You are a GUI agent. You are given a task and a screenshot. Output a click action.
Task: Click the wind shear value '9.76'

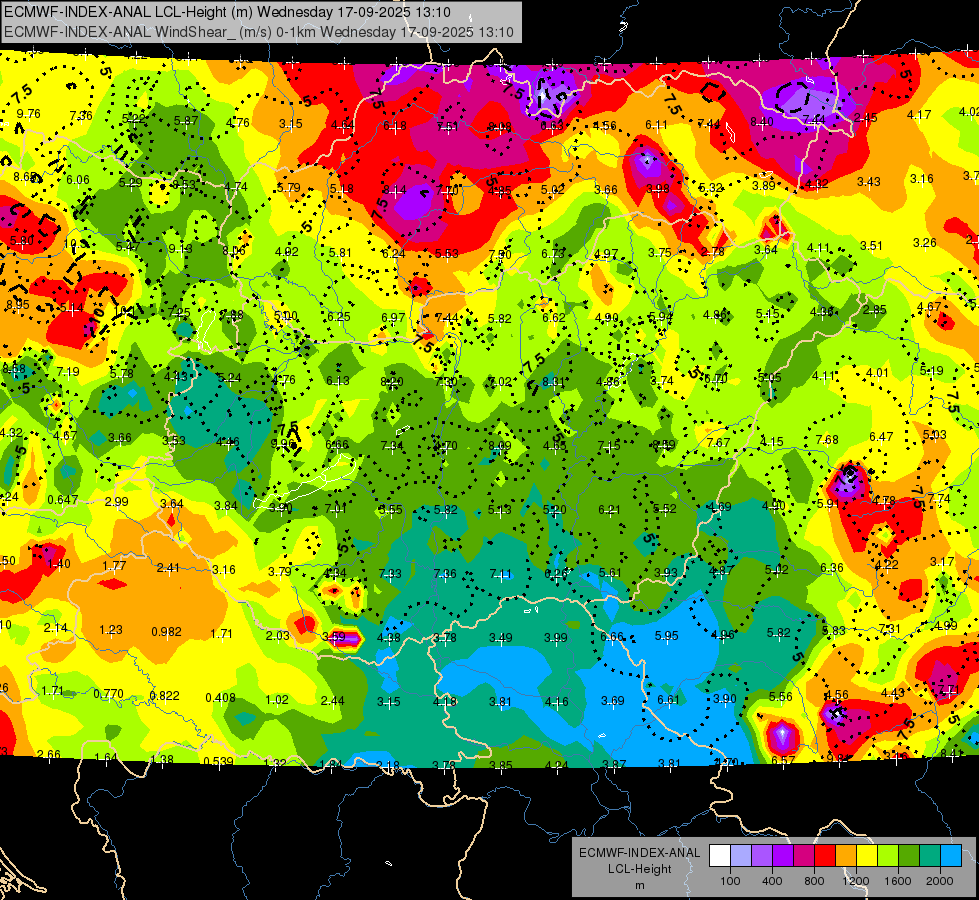click(x=29, y=114)
